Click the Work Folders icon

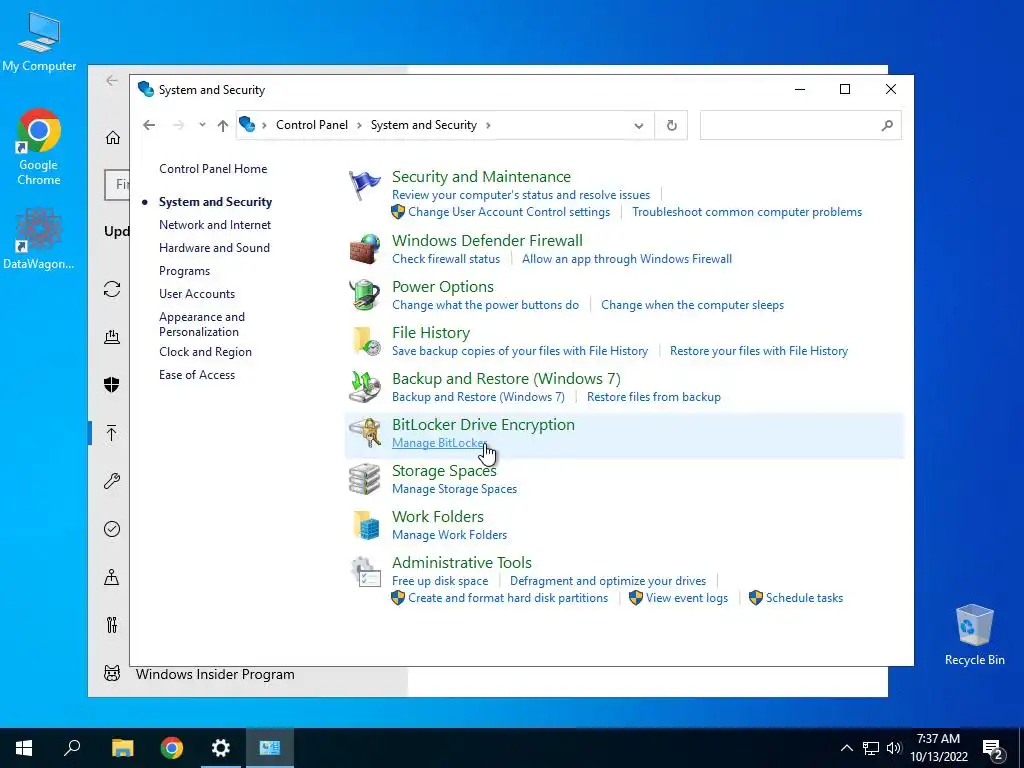(x=364, y=524)
